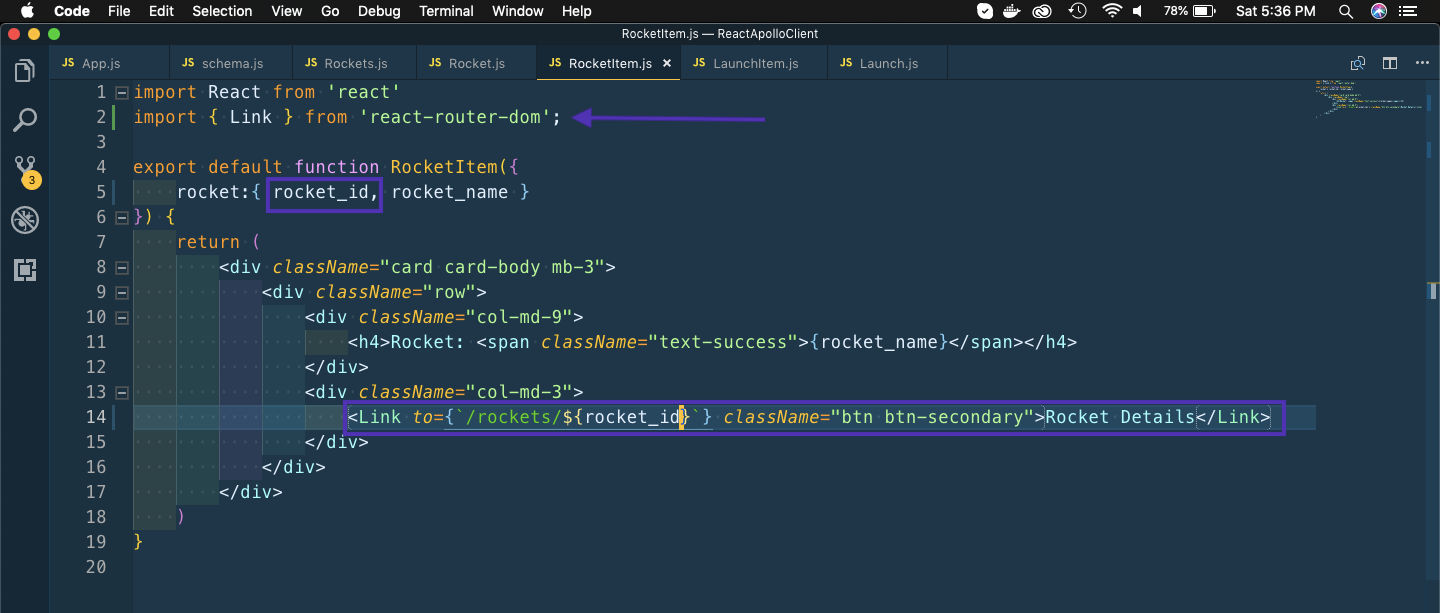Collapse the col-md-9 div fold at line 10
1440x613 pixels.
point(122,317)
